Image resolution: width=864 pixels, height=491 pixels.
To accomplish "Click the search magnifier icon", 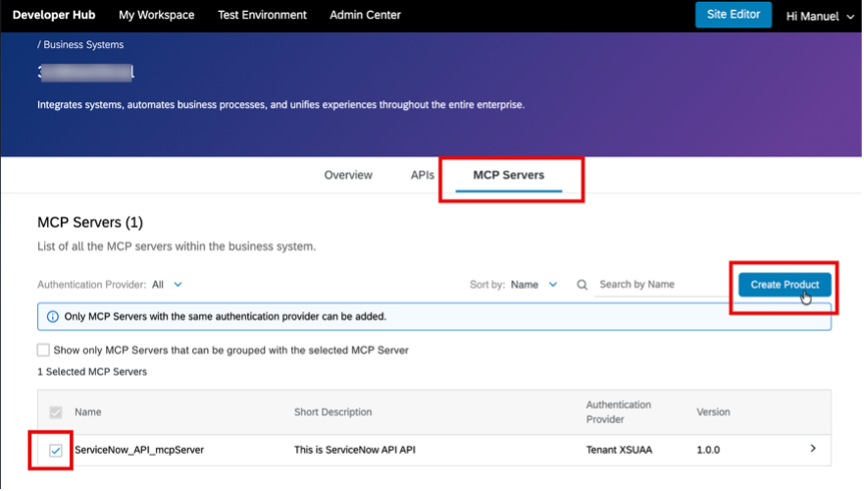I will pos(582,285).
